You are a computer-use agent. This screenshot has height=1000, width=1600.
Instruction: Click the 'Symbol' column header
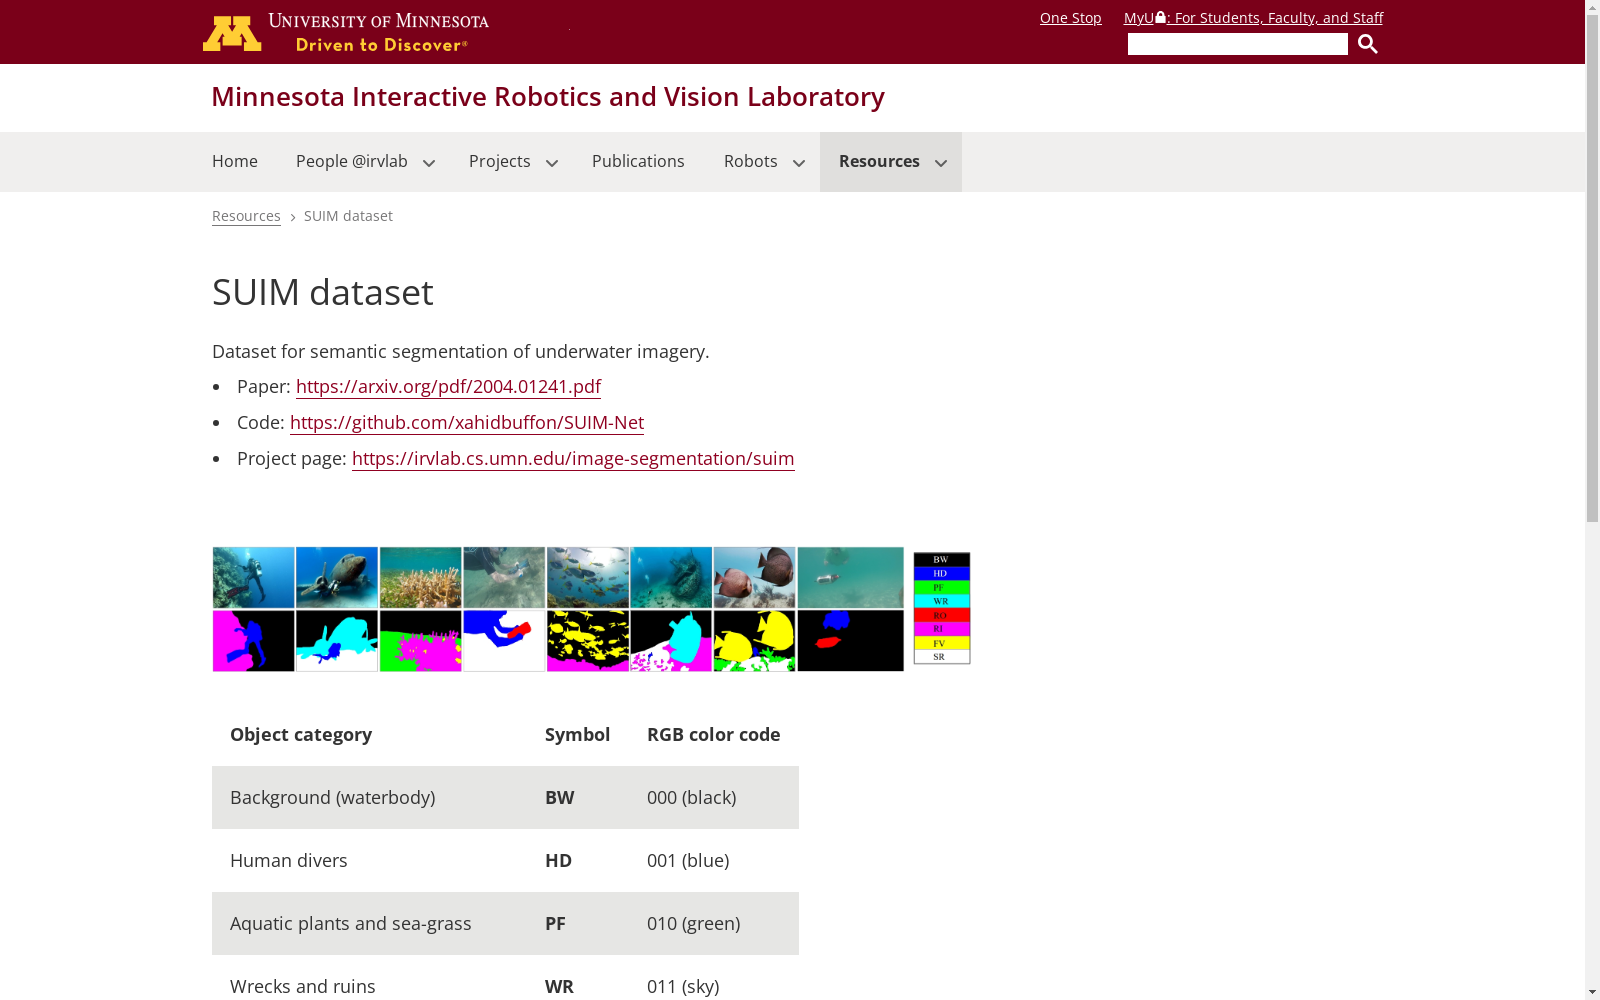(577, 734)
